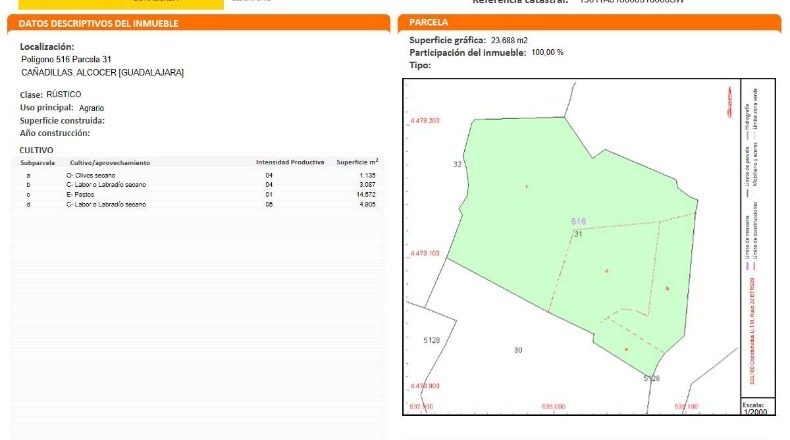The width and height of the screenshot is (790, 440).
Task: Click the UTM coordinate label '4.478.200'
Action: click(425, 120)
